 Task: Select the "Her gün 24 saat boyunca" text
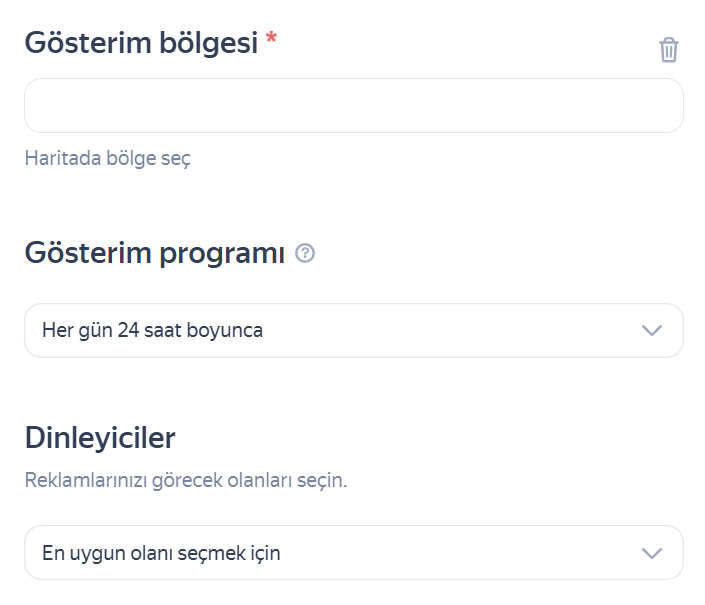click(152, 331)
